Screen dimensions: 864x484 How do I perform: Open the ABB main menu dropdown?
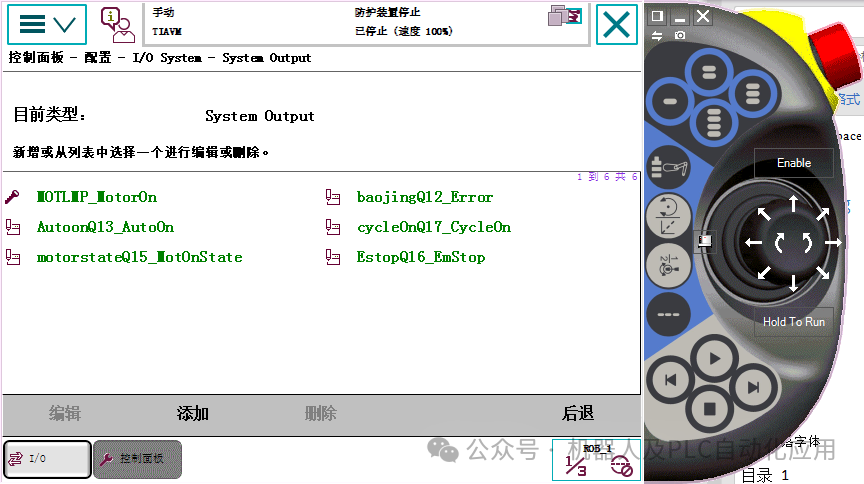(x=47, y=24)
